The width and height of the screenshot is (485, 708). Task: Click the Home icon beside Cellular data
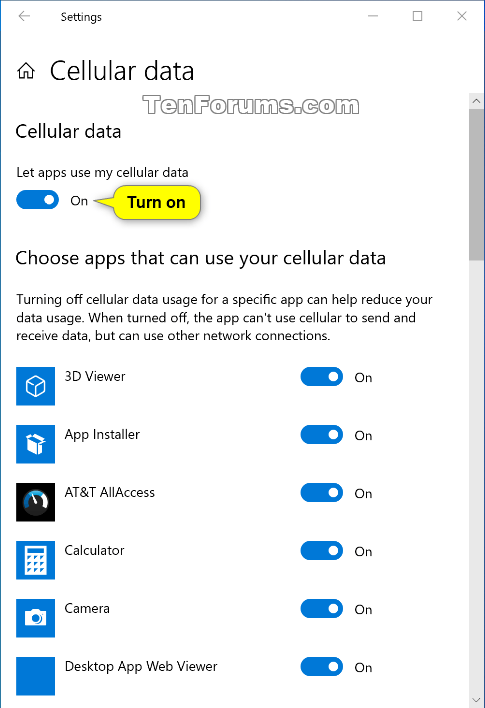click(x=26, y=71)
